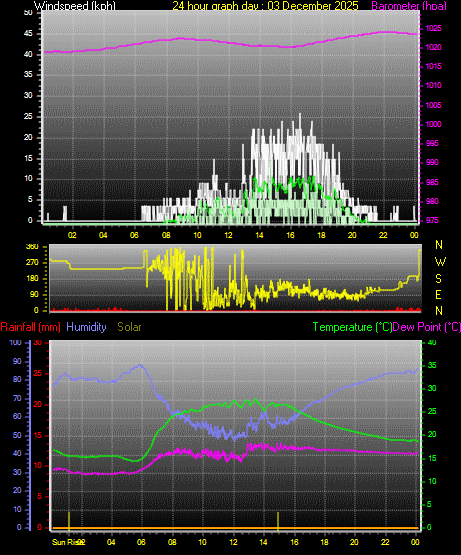Click the 1000 barometer axis value
Screen dimensions: 461x555
pos(433,124)
